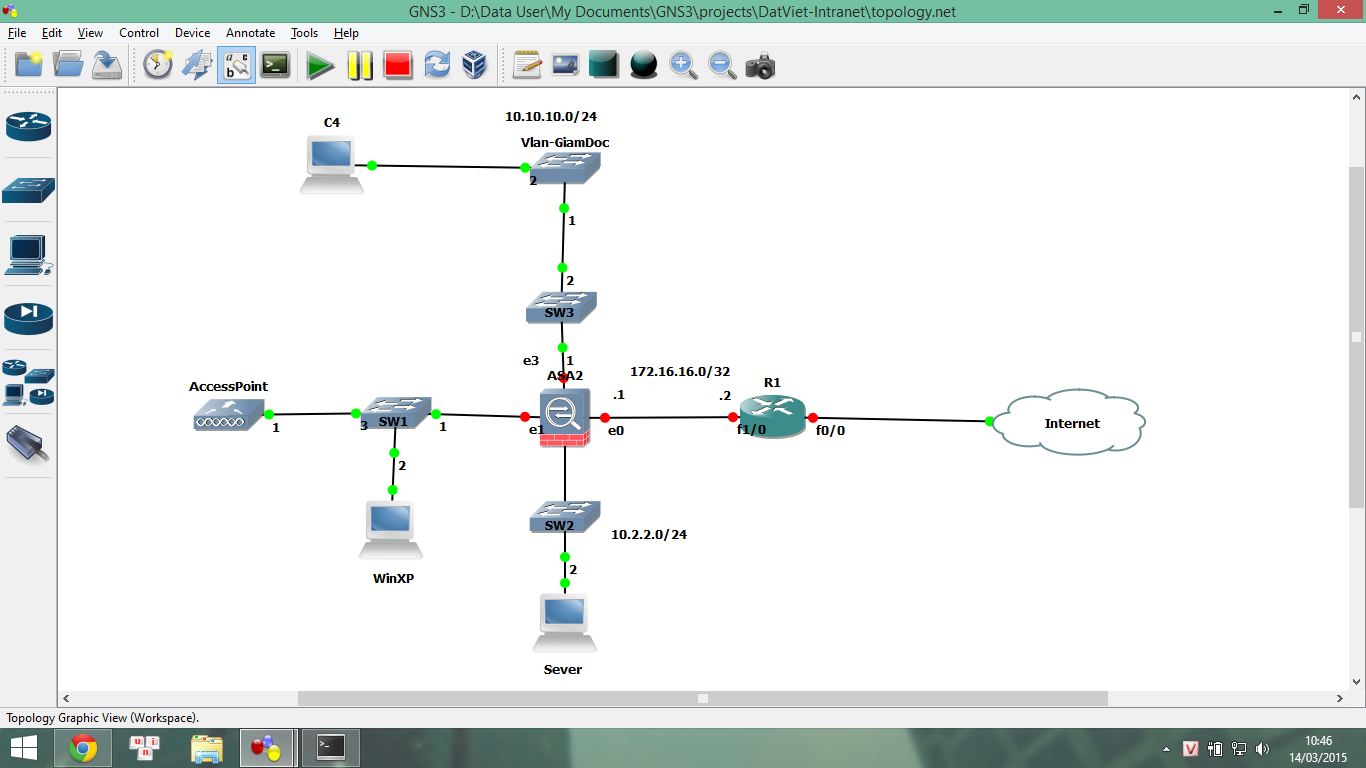Click the 10.10.10.0/24 network label
The width and height of the screenshot is (1366, 768).
point(551,117)
